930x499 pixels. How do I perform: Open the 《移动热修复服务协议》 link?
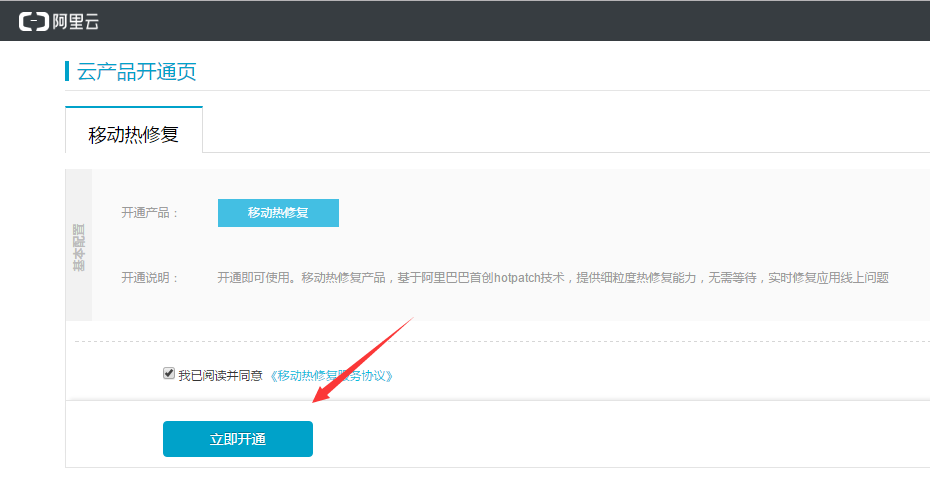pyautogui.click(x=331, y=376)
